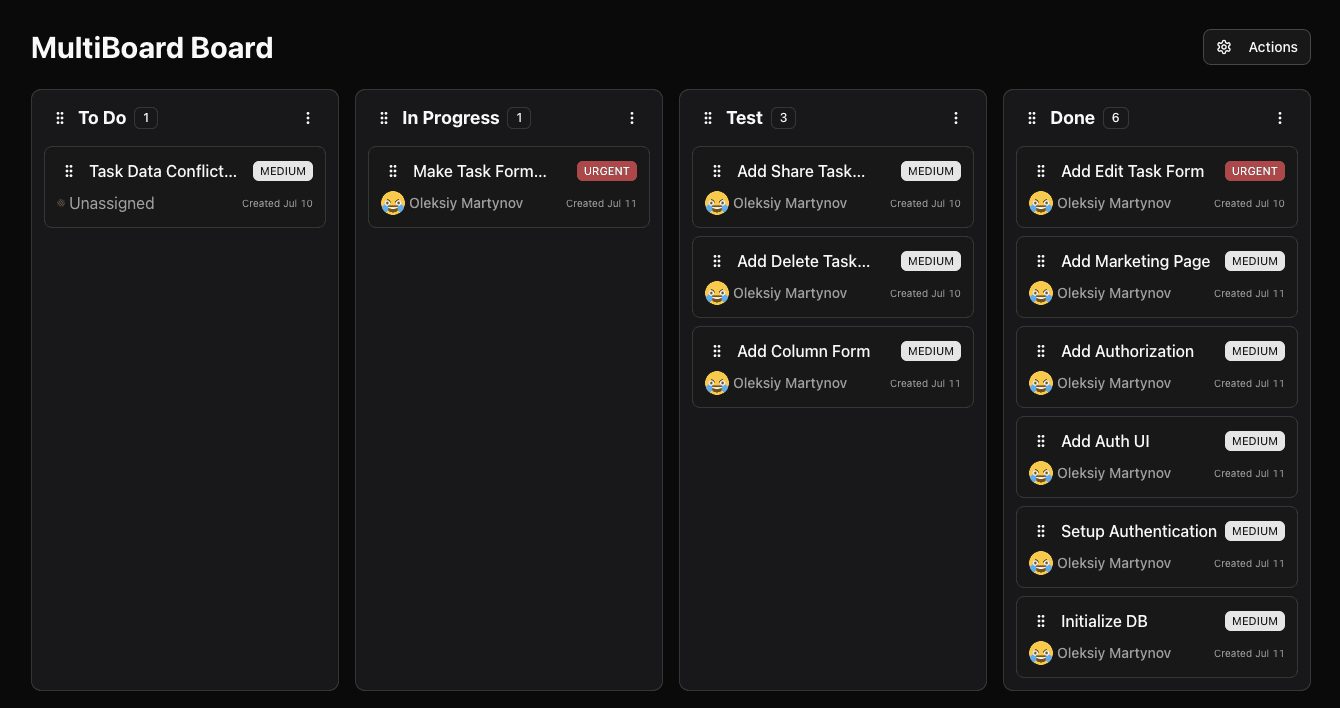Click the URGENT priority badge on Add Edit Task Form
Viewport: 1340px width, 708px height.
point(1255,171)
